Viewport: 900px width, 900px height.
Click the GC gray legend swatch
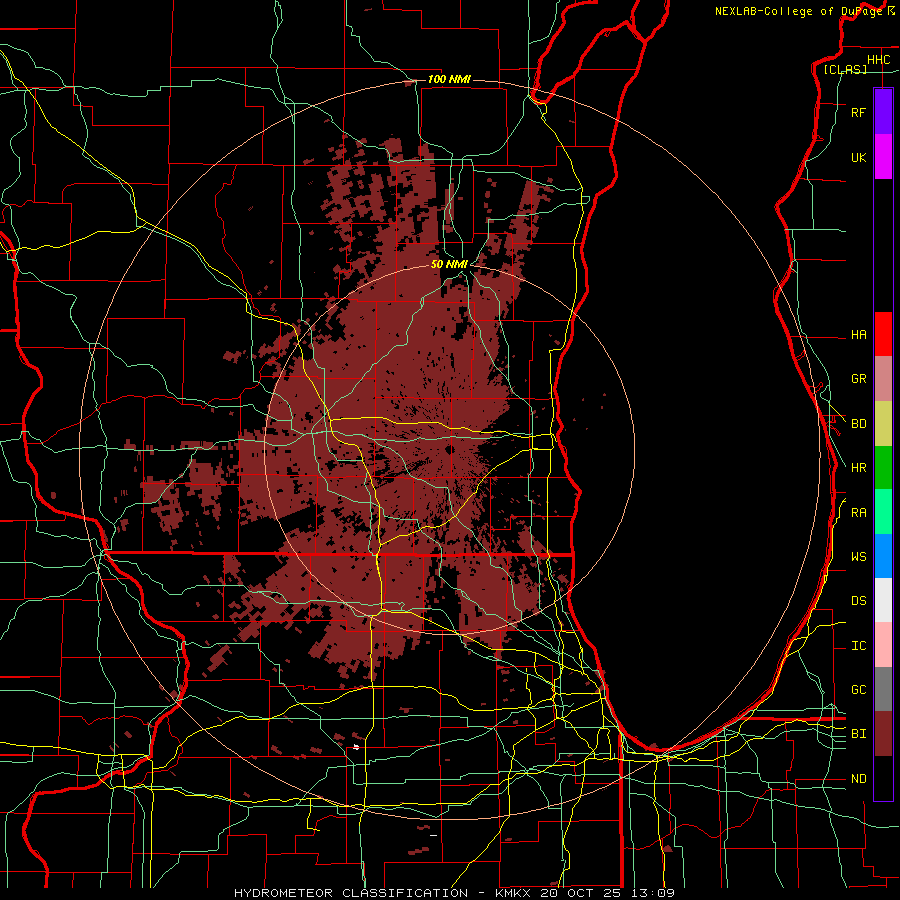[x=883, y=689]
